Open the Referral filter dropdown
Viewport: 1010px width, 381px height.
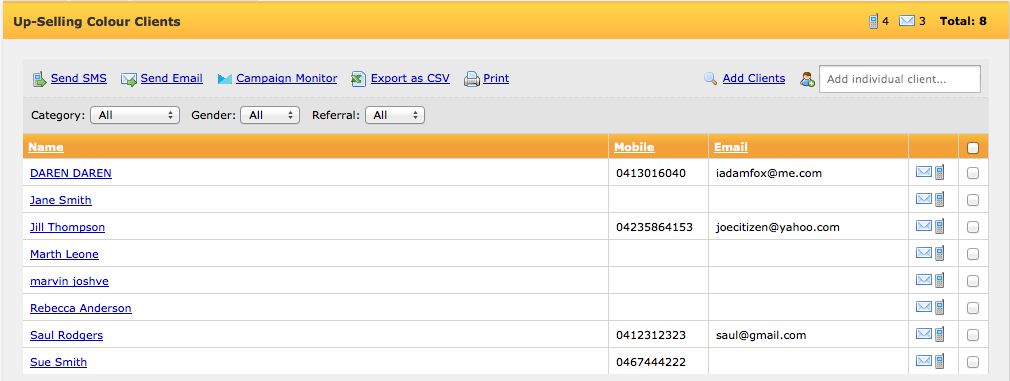pos(394,115)
